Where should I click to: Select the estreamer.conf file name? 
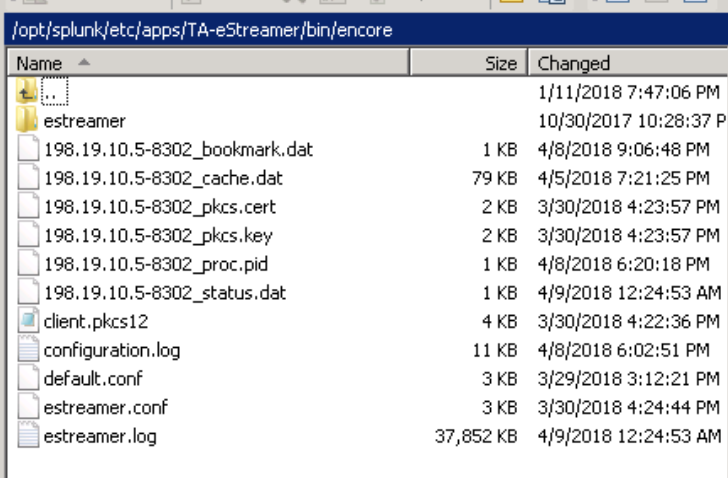(x=105, y=408)
